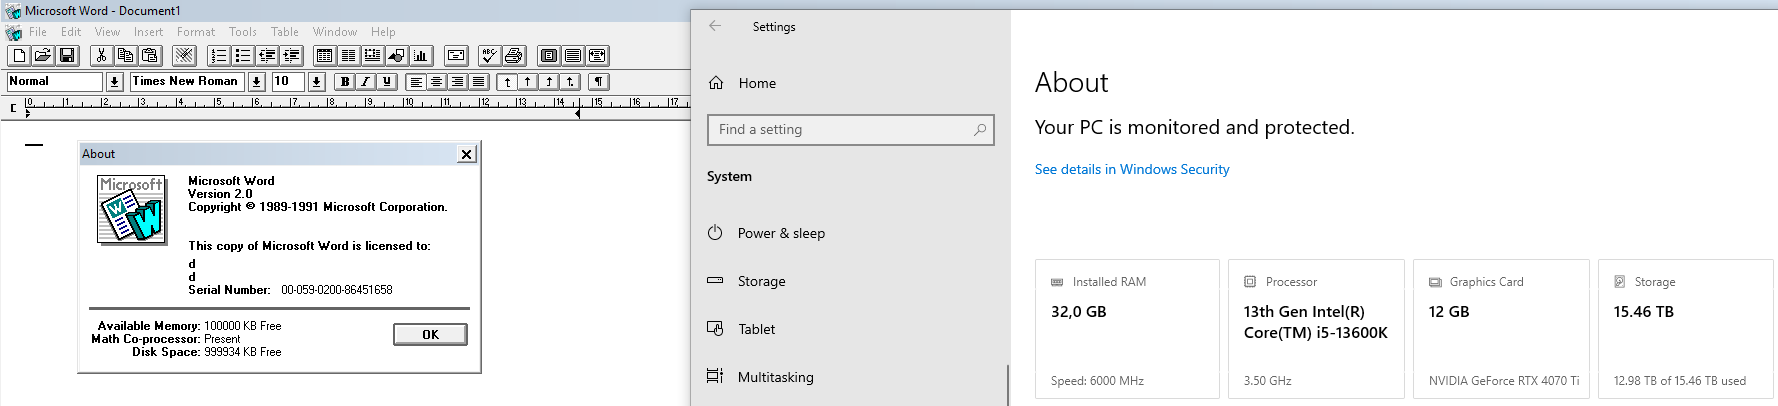1778x406 pixels.
Task: Apply bulleted list formatting
Action: [x=242, y=56]
